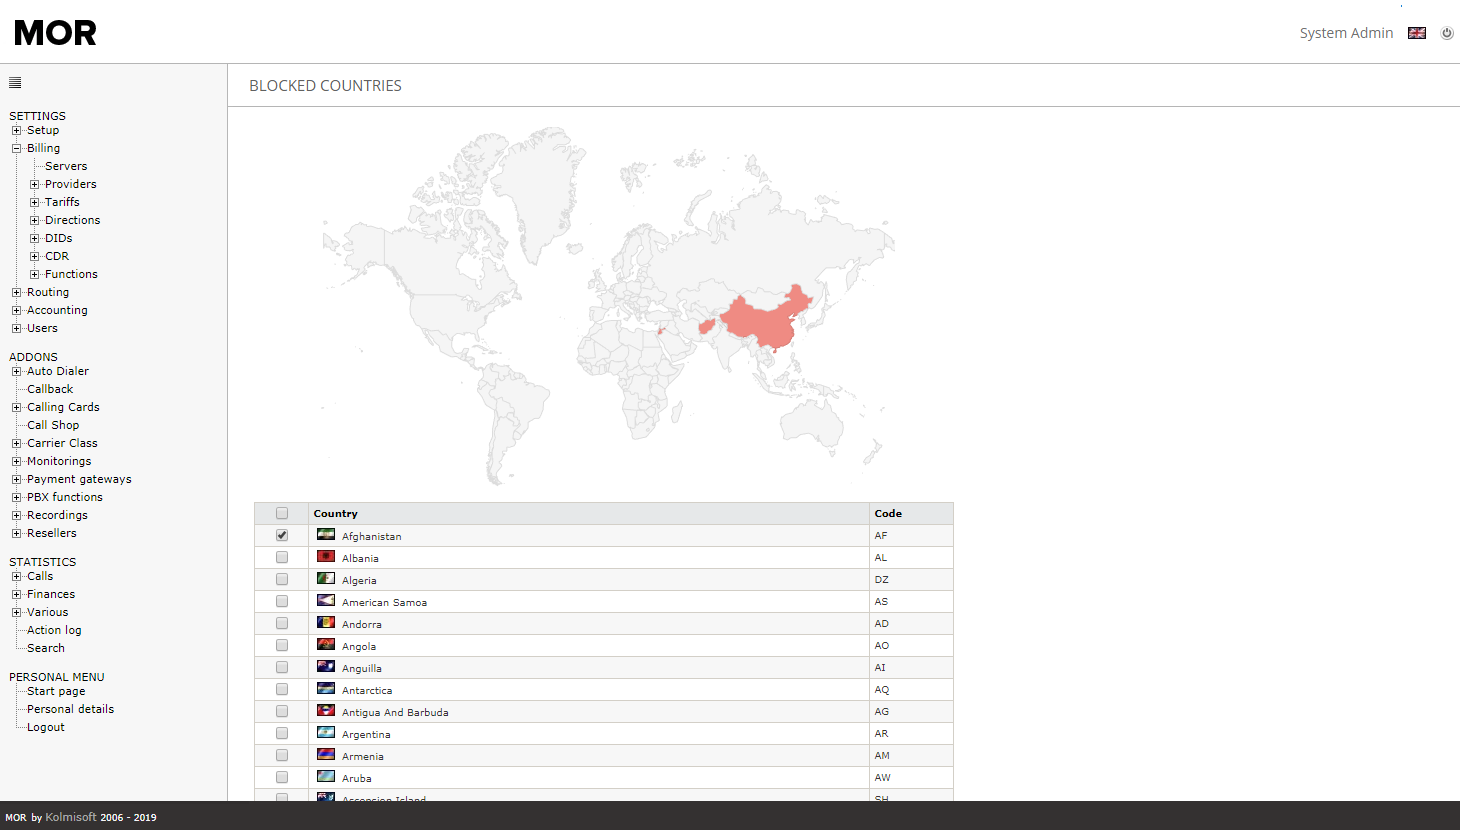This screenshot has width=1460, height=830.
Task: Click the highlighted China region on map
Action: coord(765,320)
